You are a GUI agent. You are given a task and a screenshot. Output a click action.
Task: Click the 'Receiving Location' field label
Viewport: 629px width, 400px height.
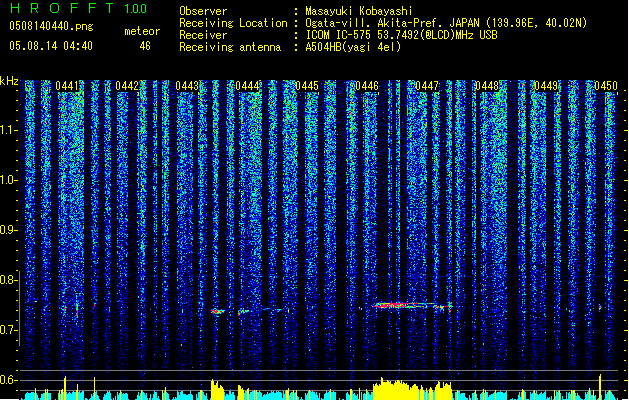(233, 23)
